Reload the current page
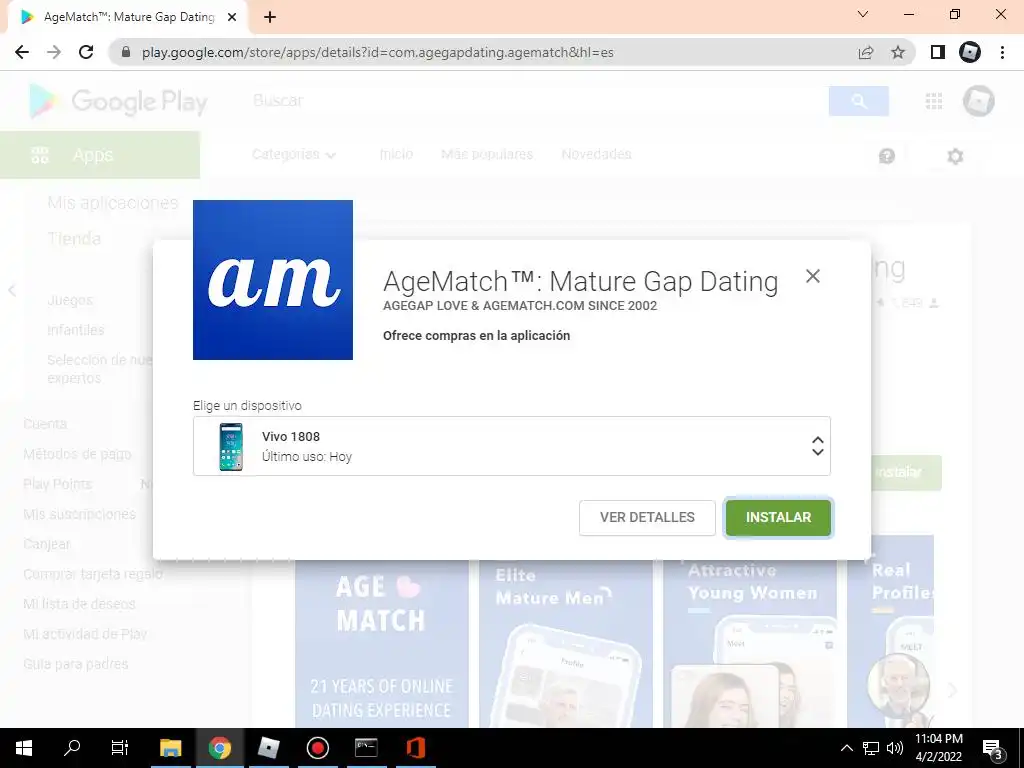The width and height of the screenshot is (1024, 768). click(86, 52)
